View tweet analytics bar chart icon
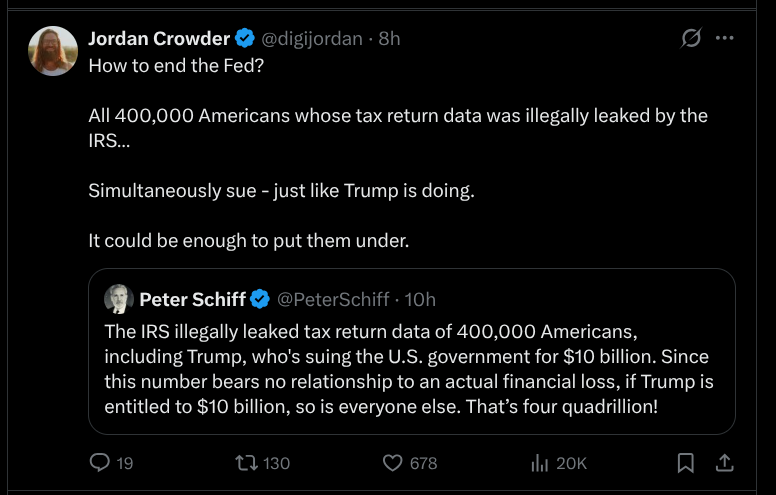The width and height of the screenshot is (776, 495). tap(540, 462)
